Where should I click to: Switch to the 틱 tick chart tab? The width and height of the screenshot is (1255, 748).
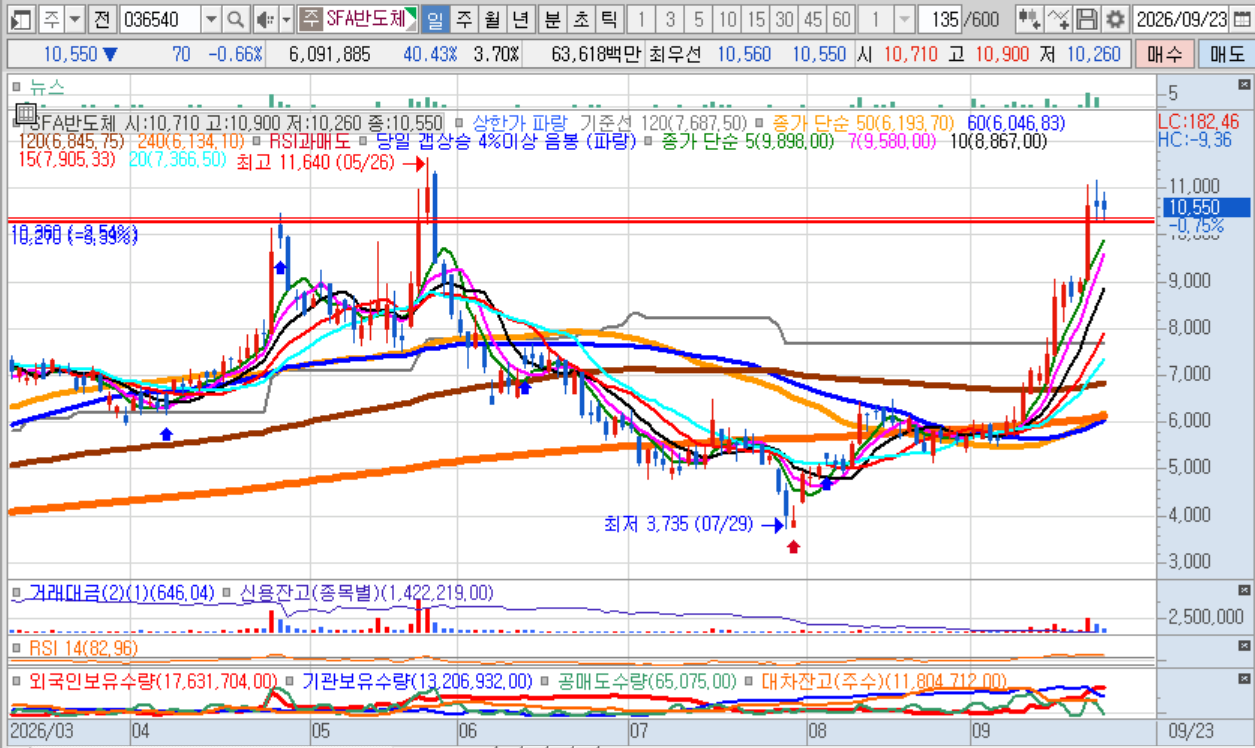click(608, 19)
